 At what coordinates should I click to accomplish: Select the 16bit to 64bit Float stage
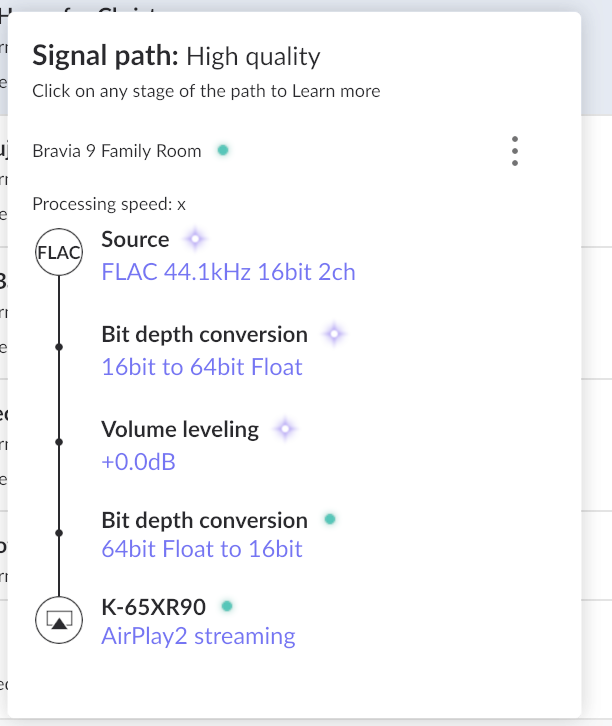(202, 367)
